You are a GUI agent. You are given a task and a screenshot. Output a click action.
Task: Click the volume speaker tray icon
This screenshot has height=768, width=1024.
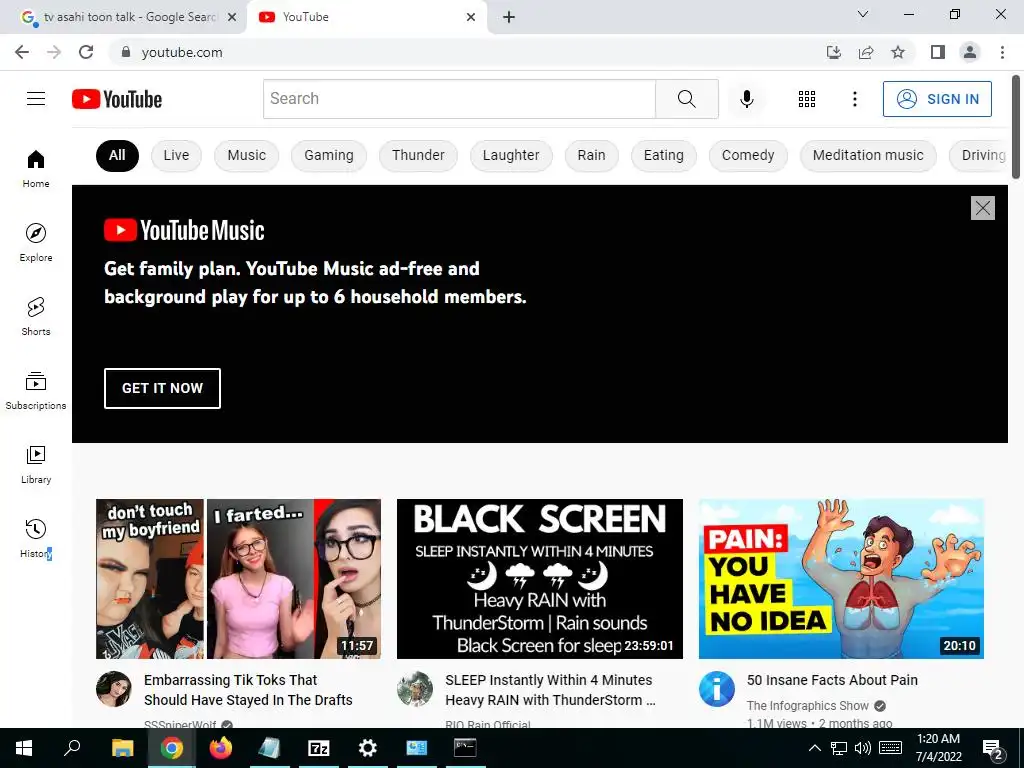pos(863,748)
